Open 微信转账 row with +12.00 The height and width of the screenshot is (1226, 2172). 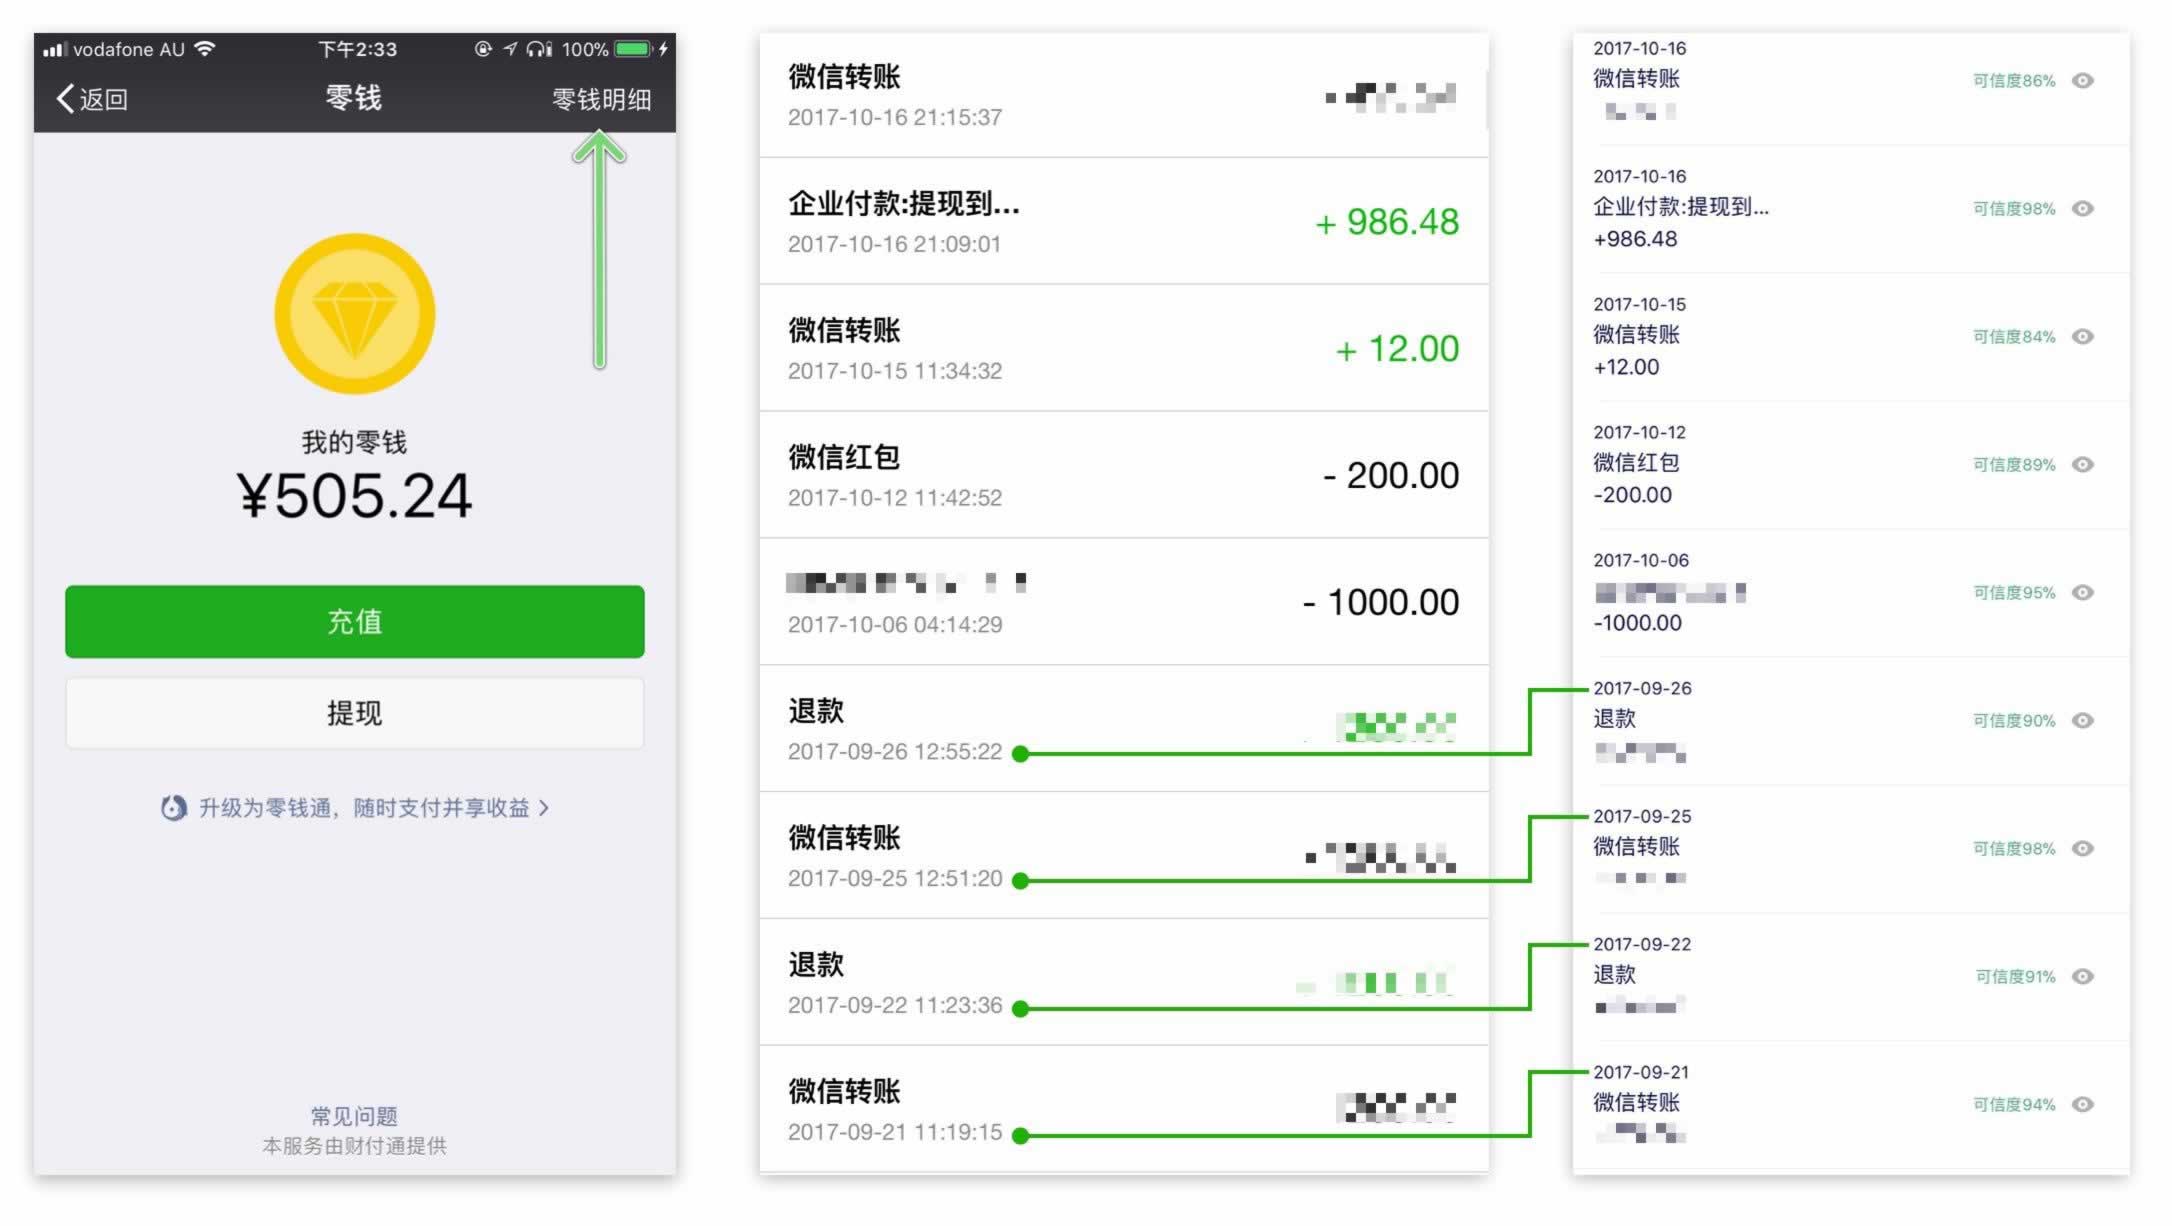[x=1123, y=348]
